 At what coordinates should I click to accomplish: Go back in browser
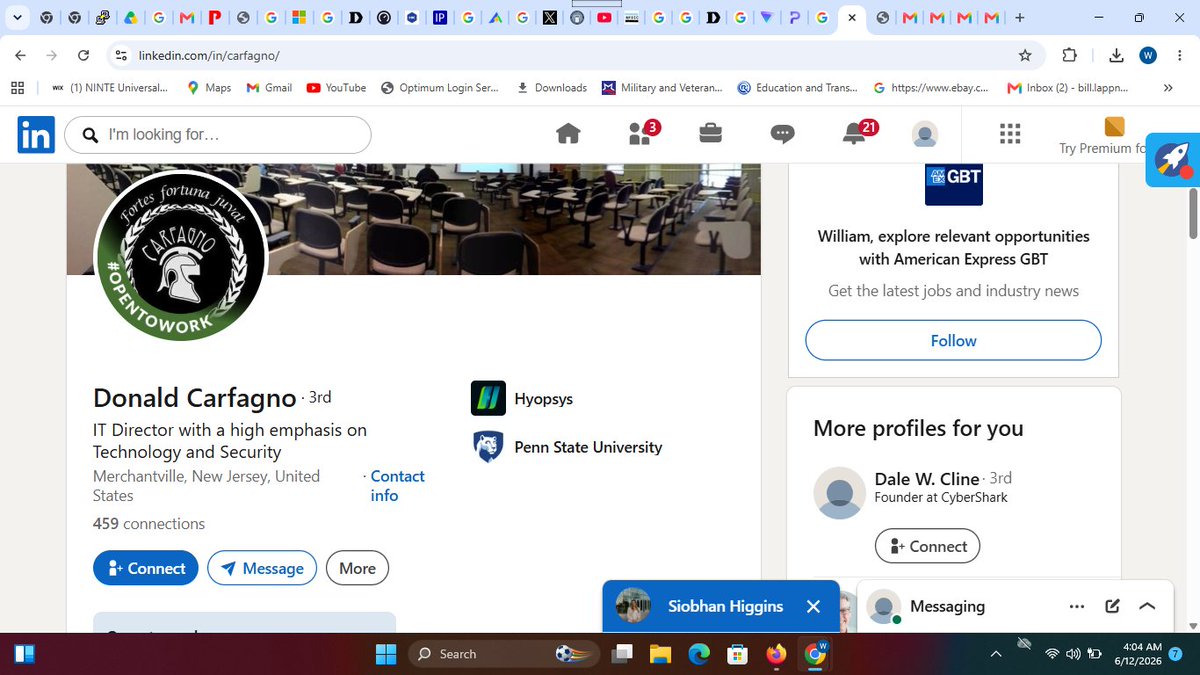21,55
